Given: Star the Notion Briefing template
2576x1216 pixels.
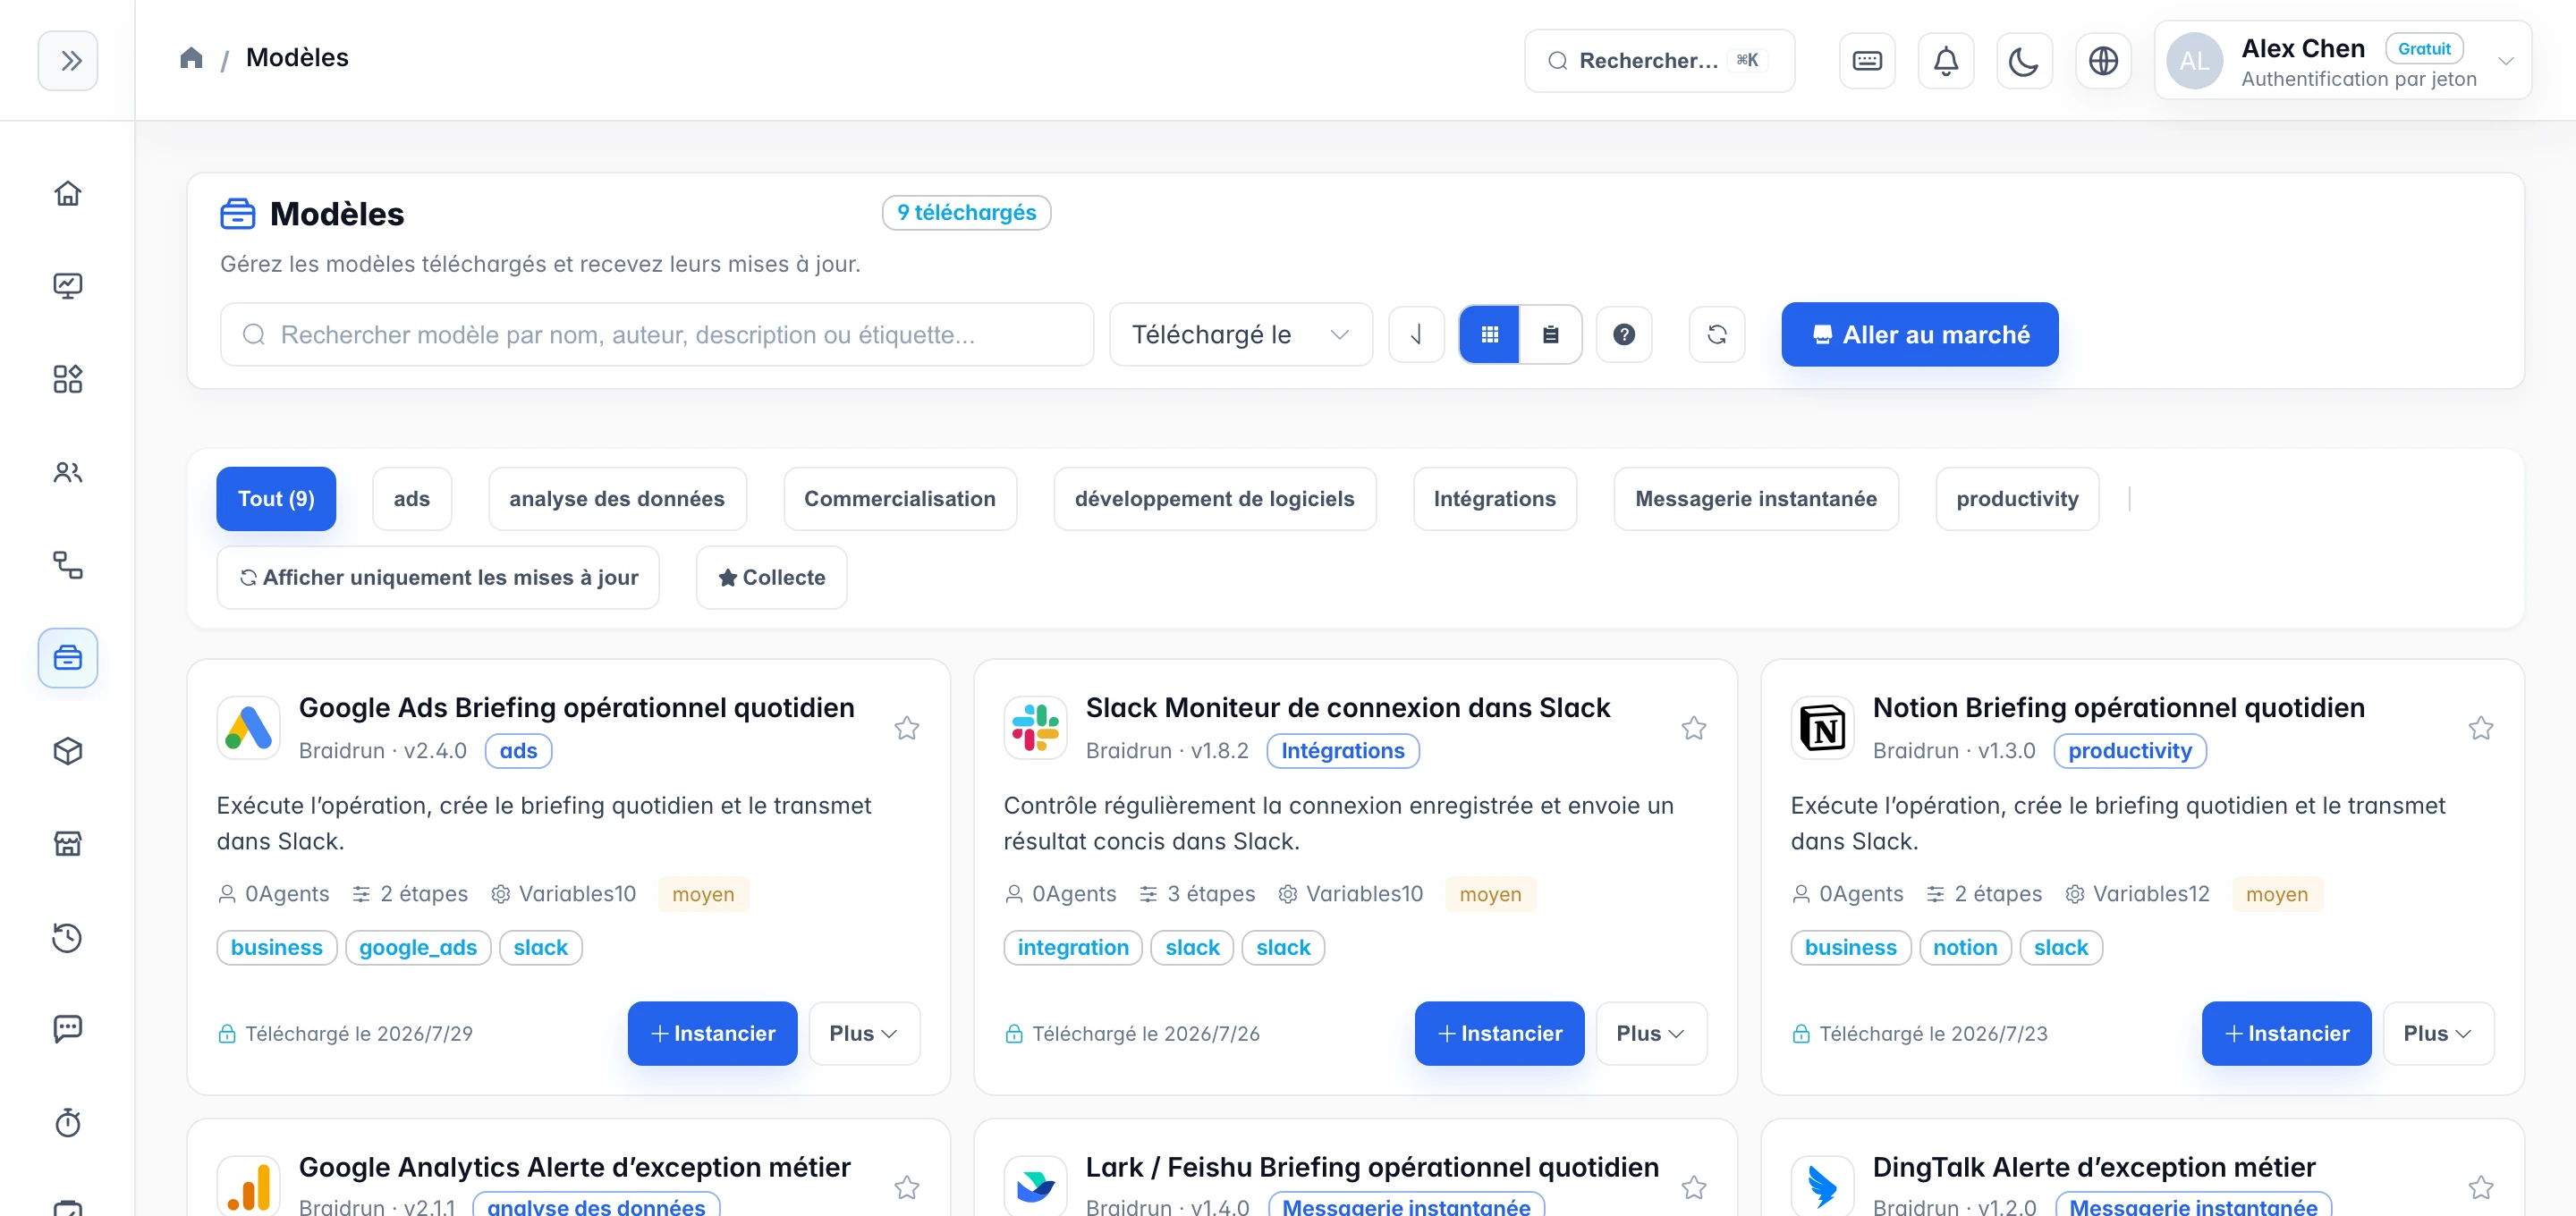Looking at the screenshot, I should pos(2480,728).
